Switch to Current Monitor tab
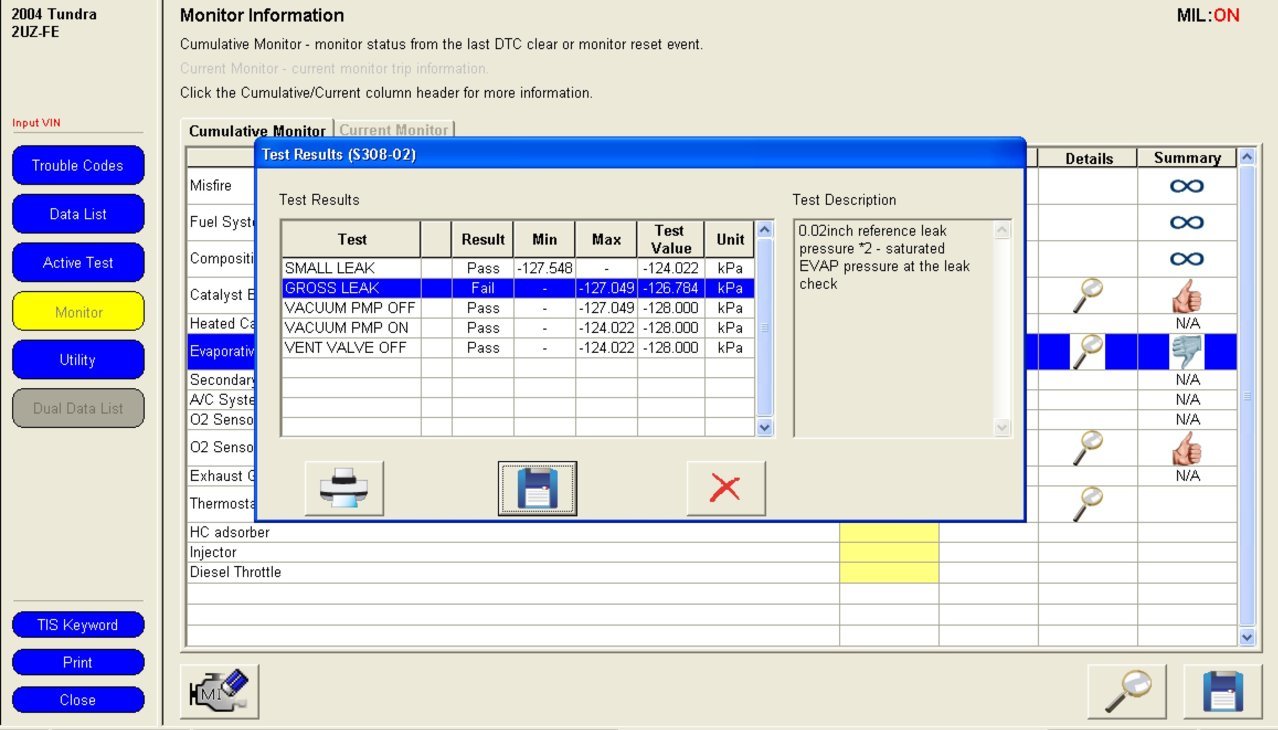The height and width of the screenshot is (730, 1278). 394,130
